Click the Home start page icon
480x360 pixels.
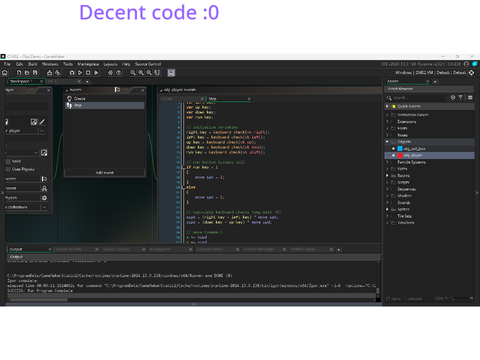click(5, 73)
